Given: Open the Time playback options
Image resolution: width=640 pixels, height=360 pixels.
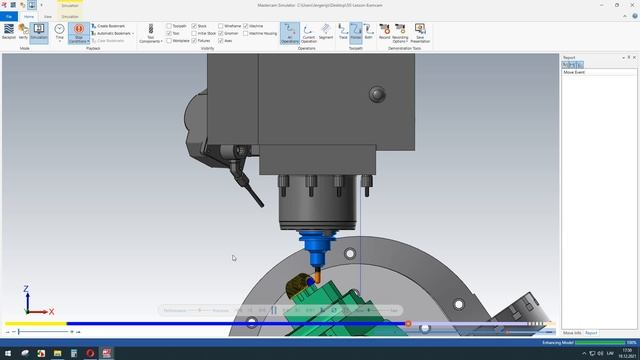Looking at the screenshot, I should 60,33.
